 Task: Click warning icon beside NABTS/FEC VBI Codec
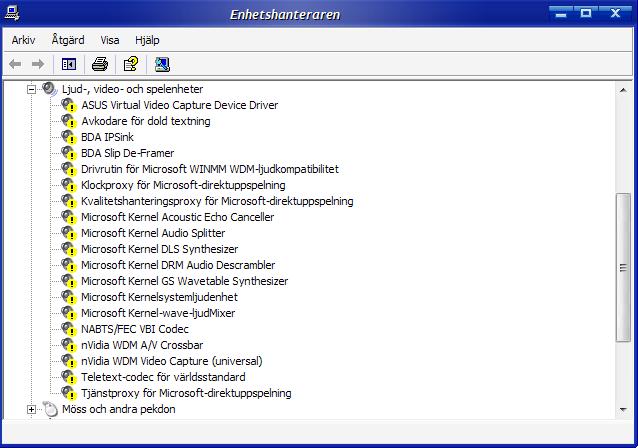coord(69,329)
